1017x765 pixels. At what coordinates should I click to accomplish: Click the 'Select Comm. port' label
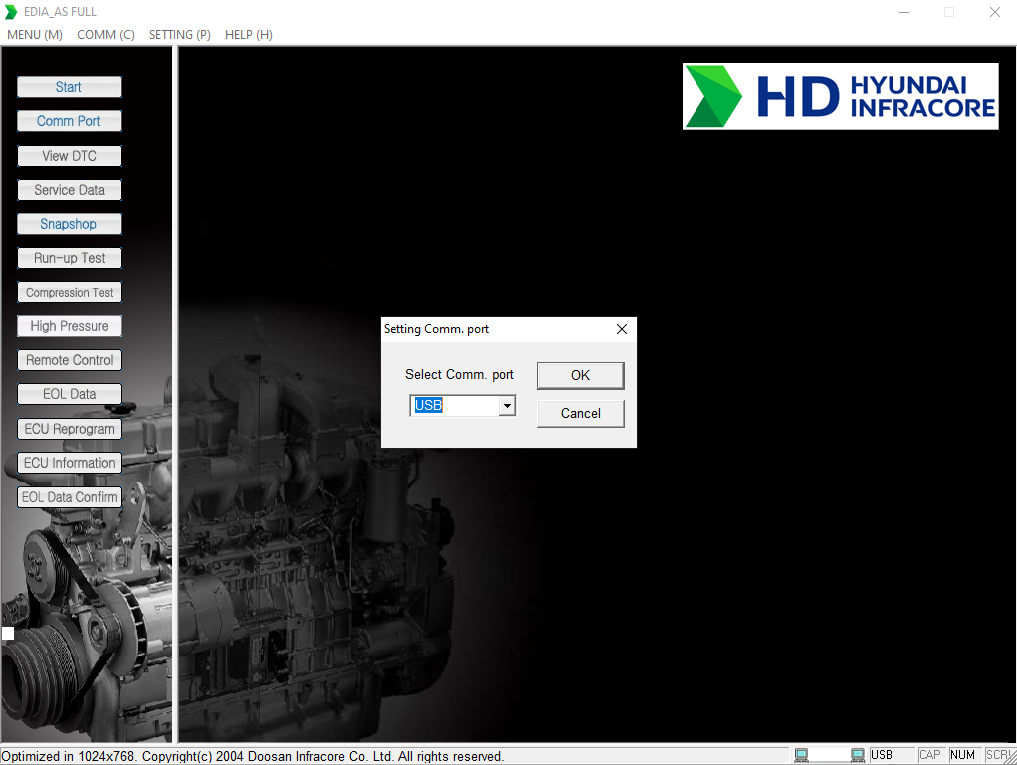point(459,374)
